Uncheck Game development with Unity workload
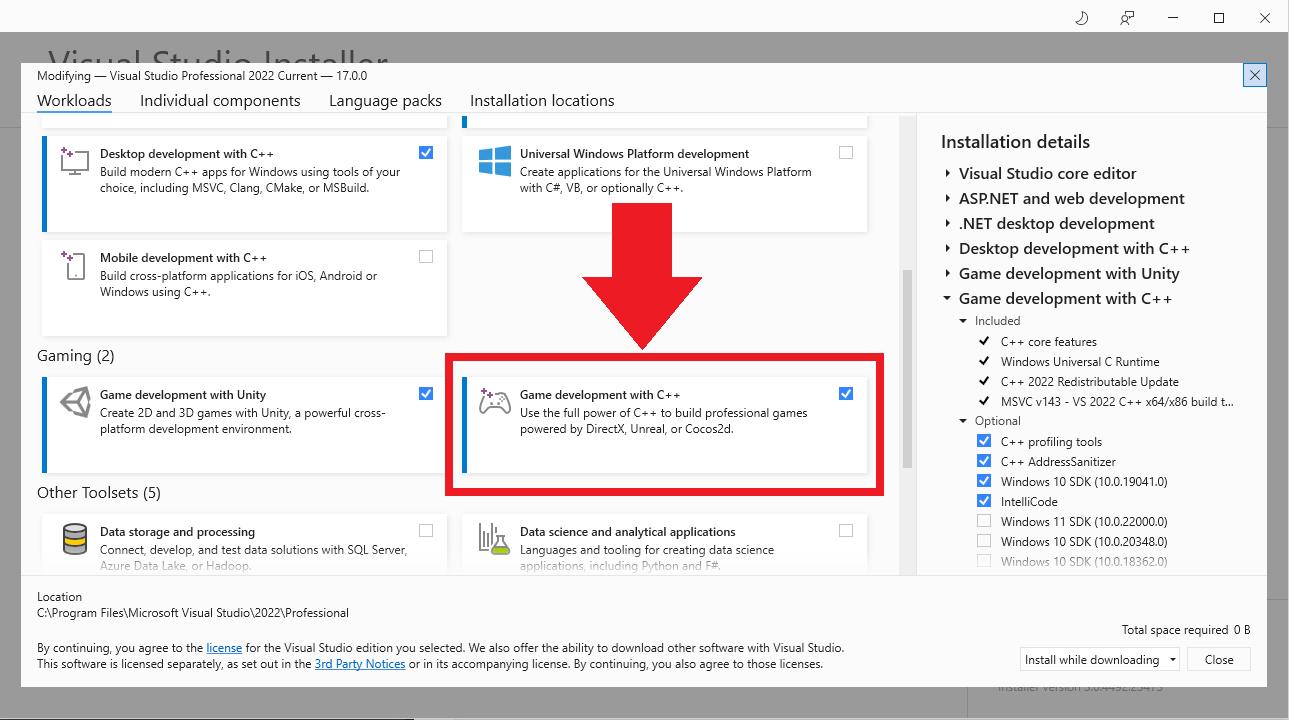The image size is (1289, 720). tap(426, 394)
